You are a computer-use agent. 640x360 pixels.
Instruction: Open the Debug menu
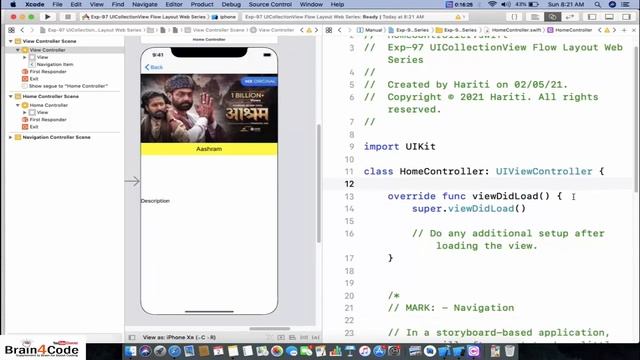point(231,4)
